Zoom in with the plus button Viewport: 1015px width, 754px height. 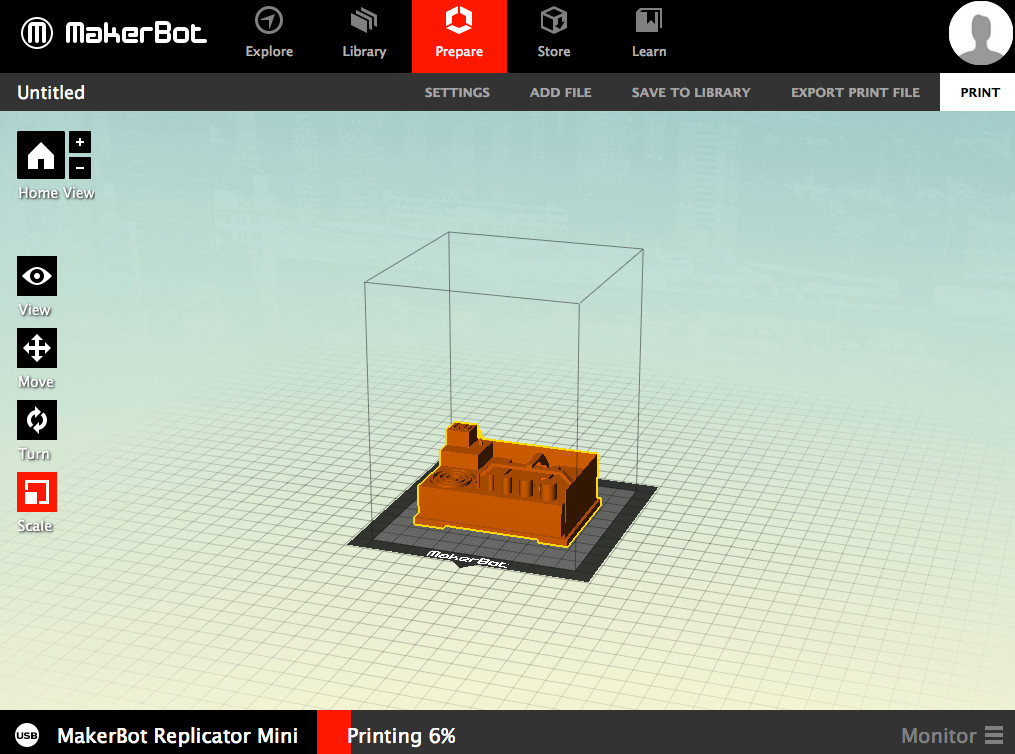80,142
